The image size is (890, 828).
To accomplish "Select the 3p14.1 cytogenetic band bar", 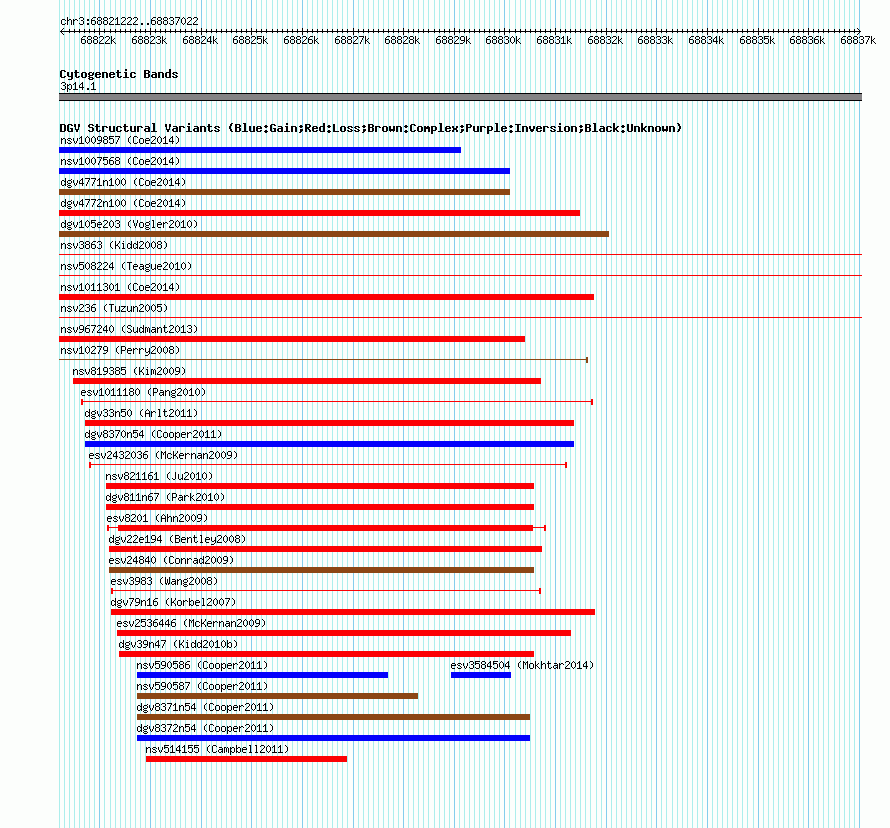I will 460,97.
